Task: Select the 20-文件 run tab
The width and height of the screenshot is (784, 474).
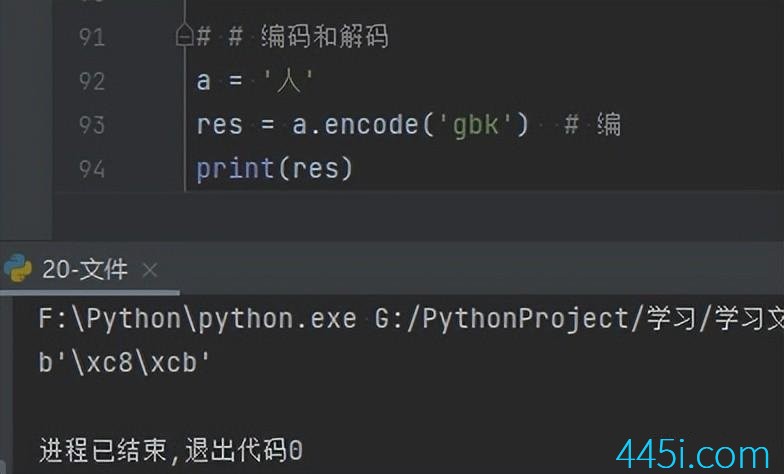Action: (x=85, y=269)
